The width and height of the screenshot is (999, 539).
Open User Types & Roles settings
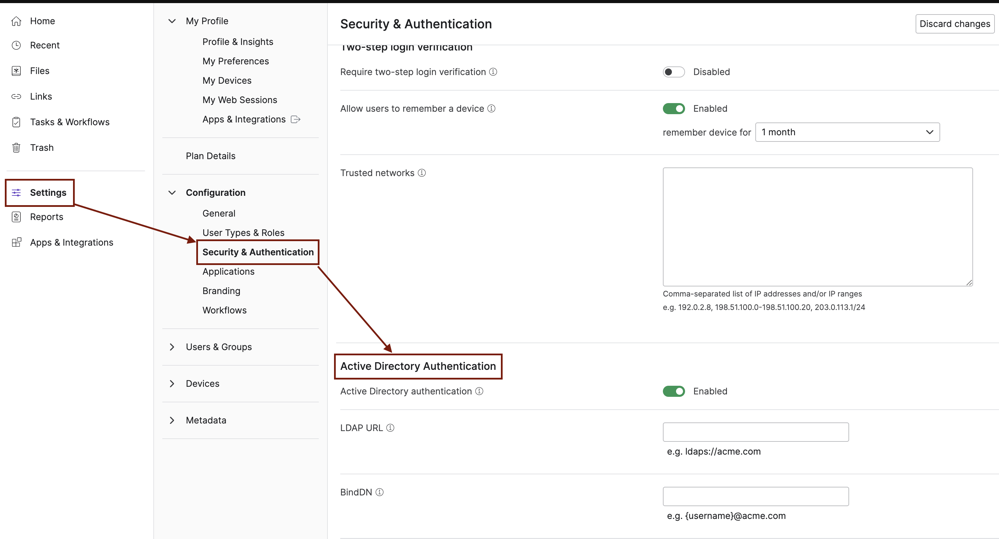243,233
